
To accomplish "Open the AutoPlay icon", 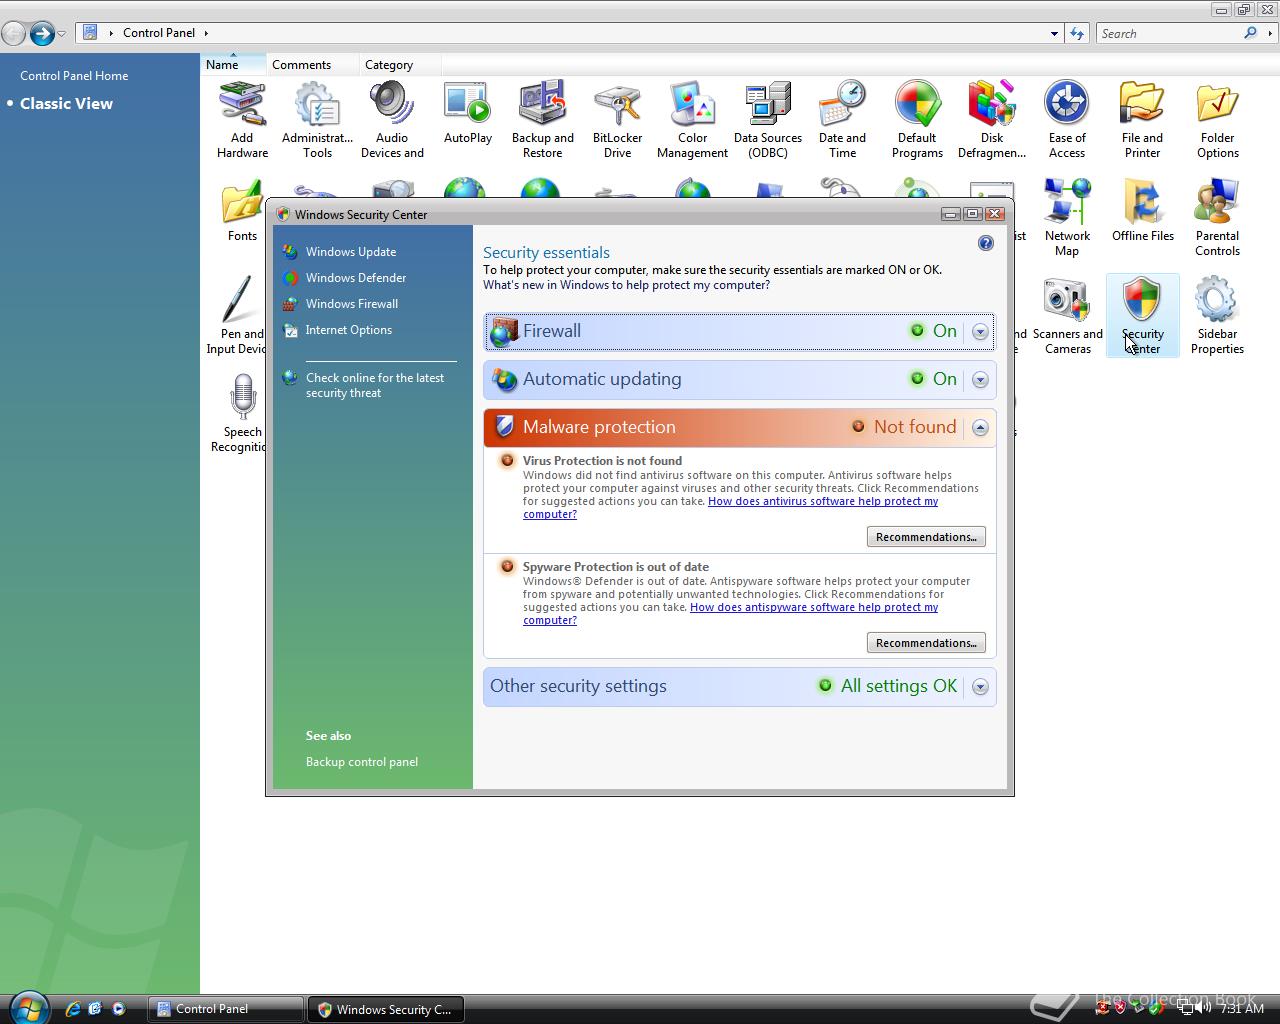I will click(x=467, y=113).
